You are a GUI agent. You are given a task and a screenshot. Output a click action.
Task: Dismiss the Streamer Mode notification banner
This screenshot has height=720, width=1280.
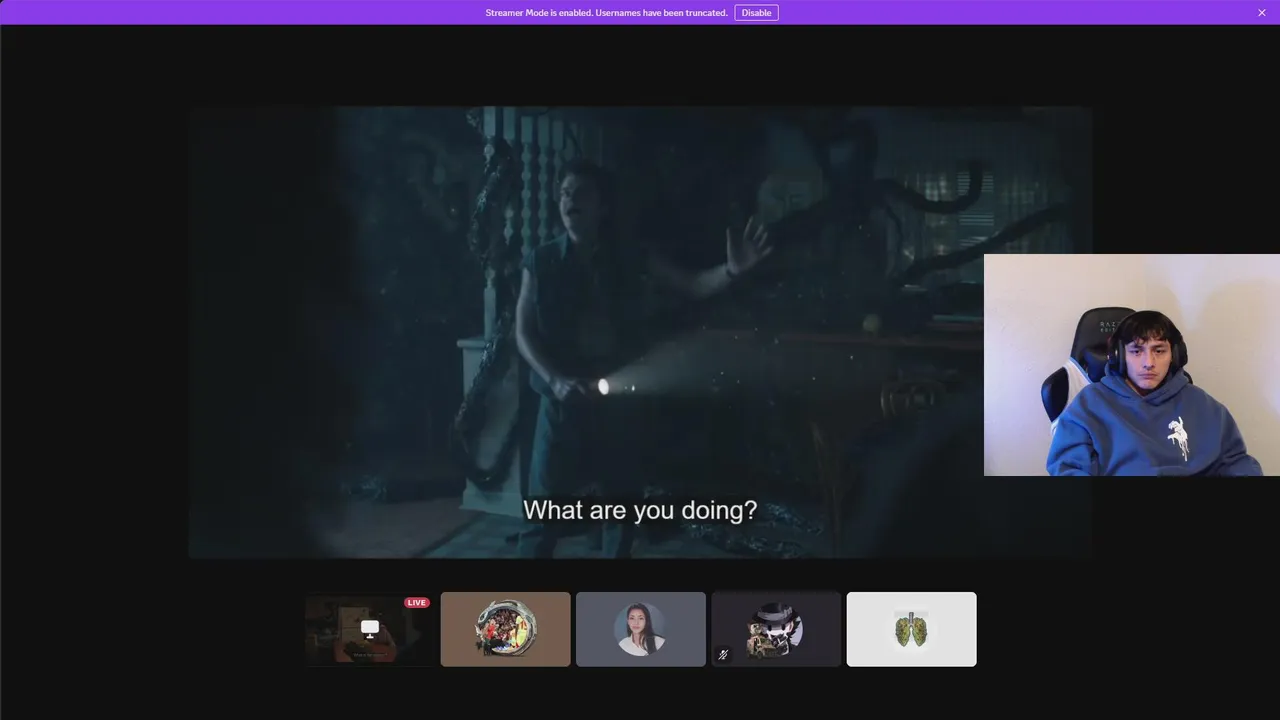pyautogui.click(x=1262, y=13)
